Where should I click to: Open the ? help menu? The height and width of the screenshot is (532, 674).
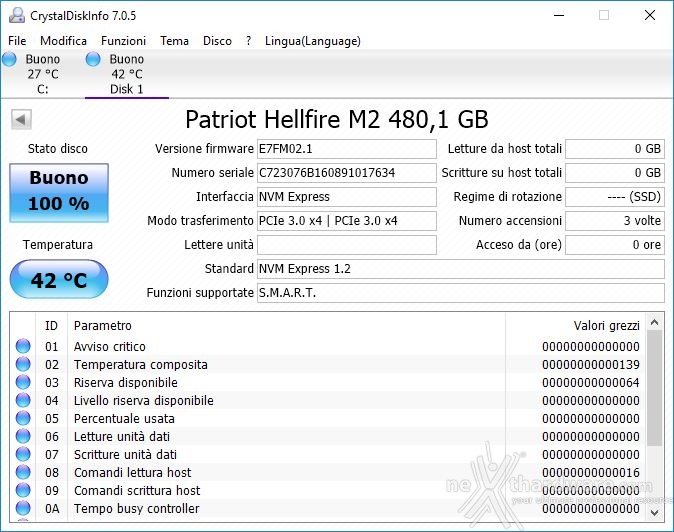[248, 41]
